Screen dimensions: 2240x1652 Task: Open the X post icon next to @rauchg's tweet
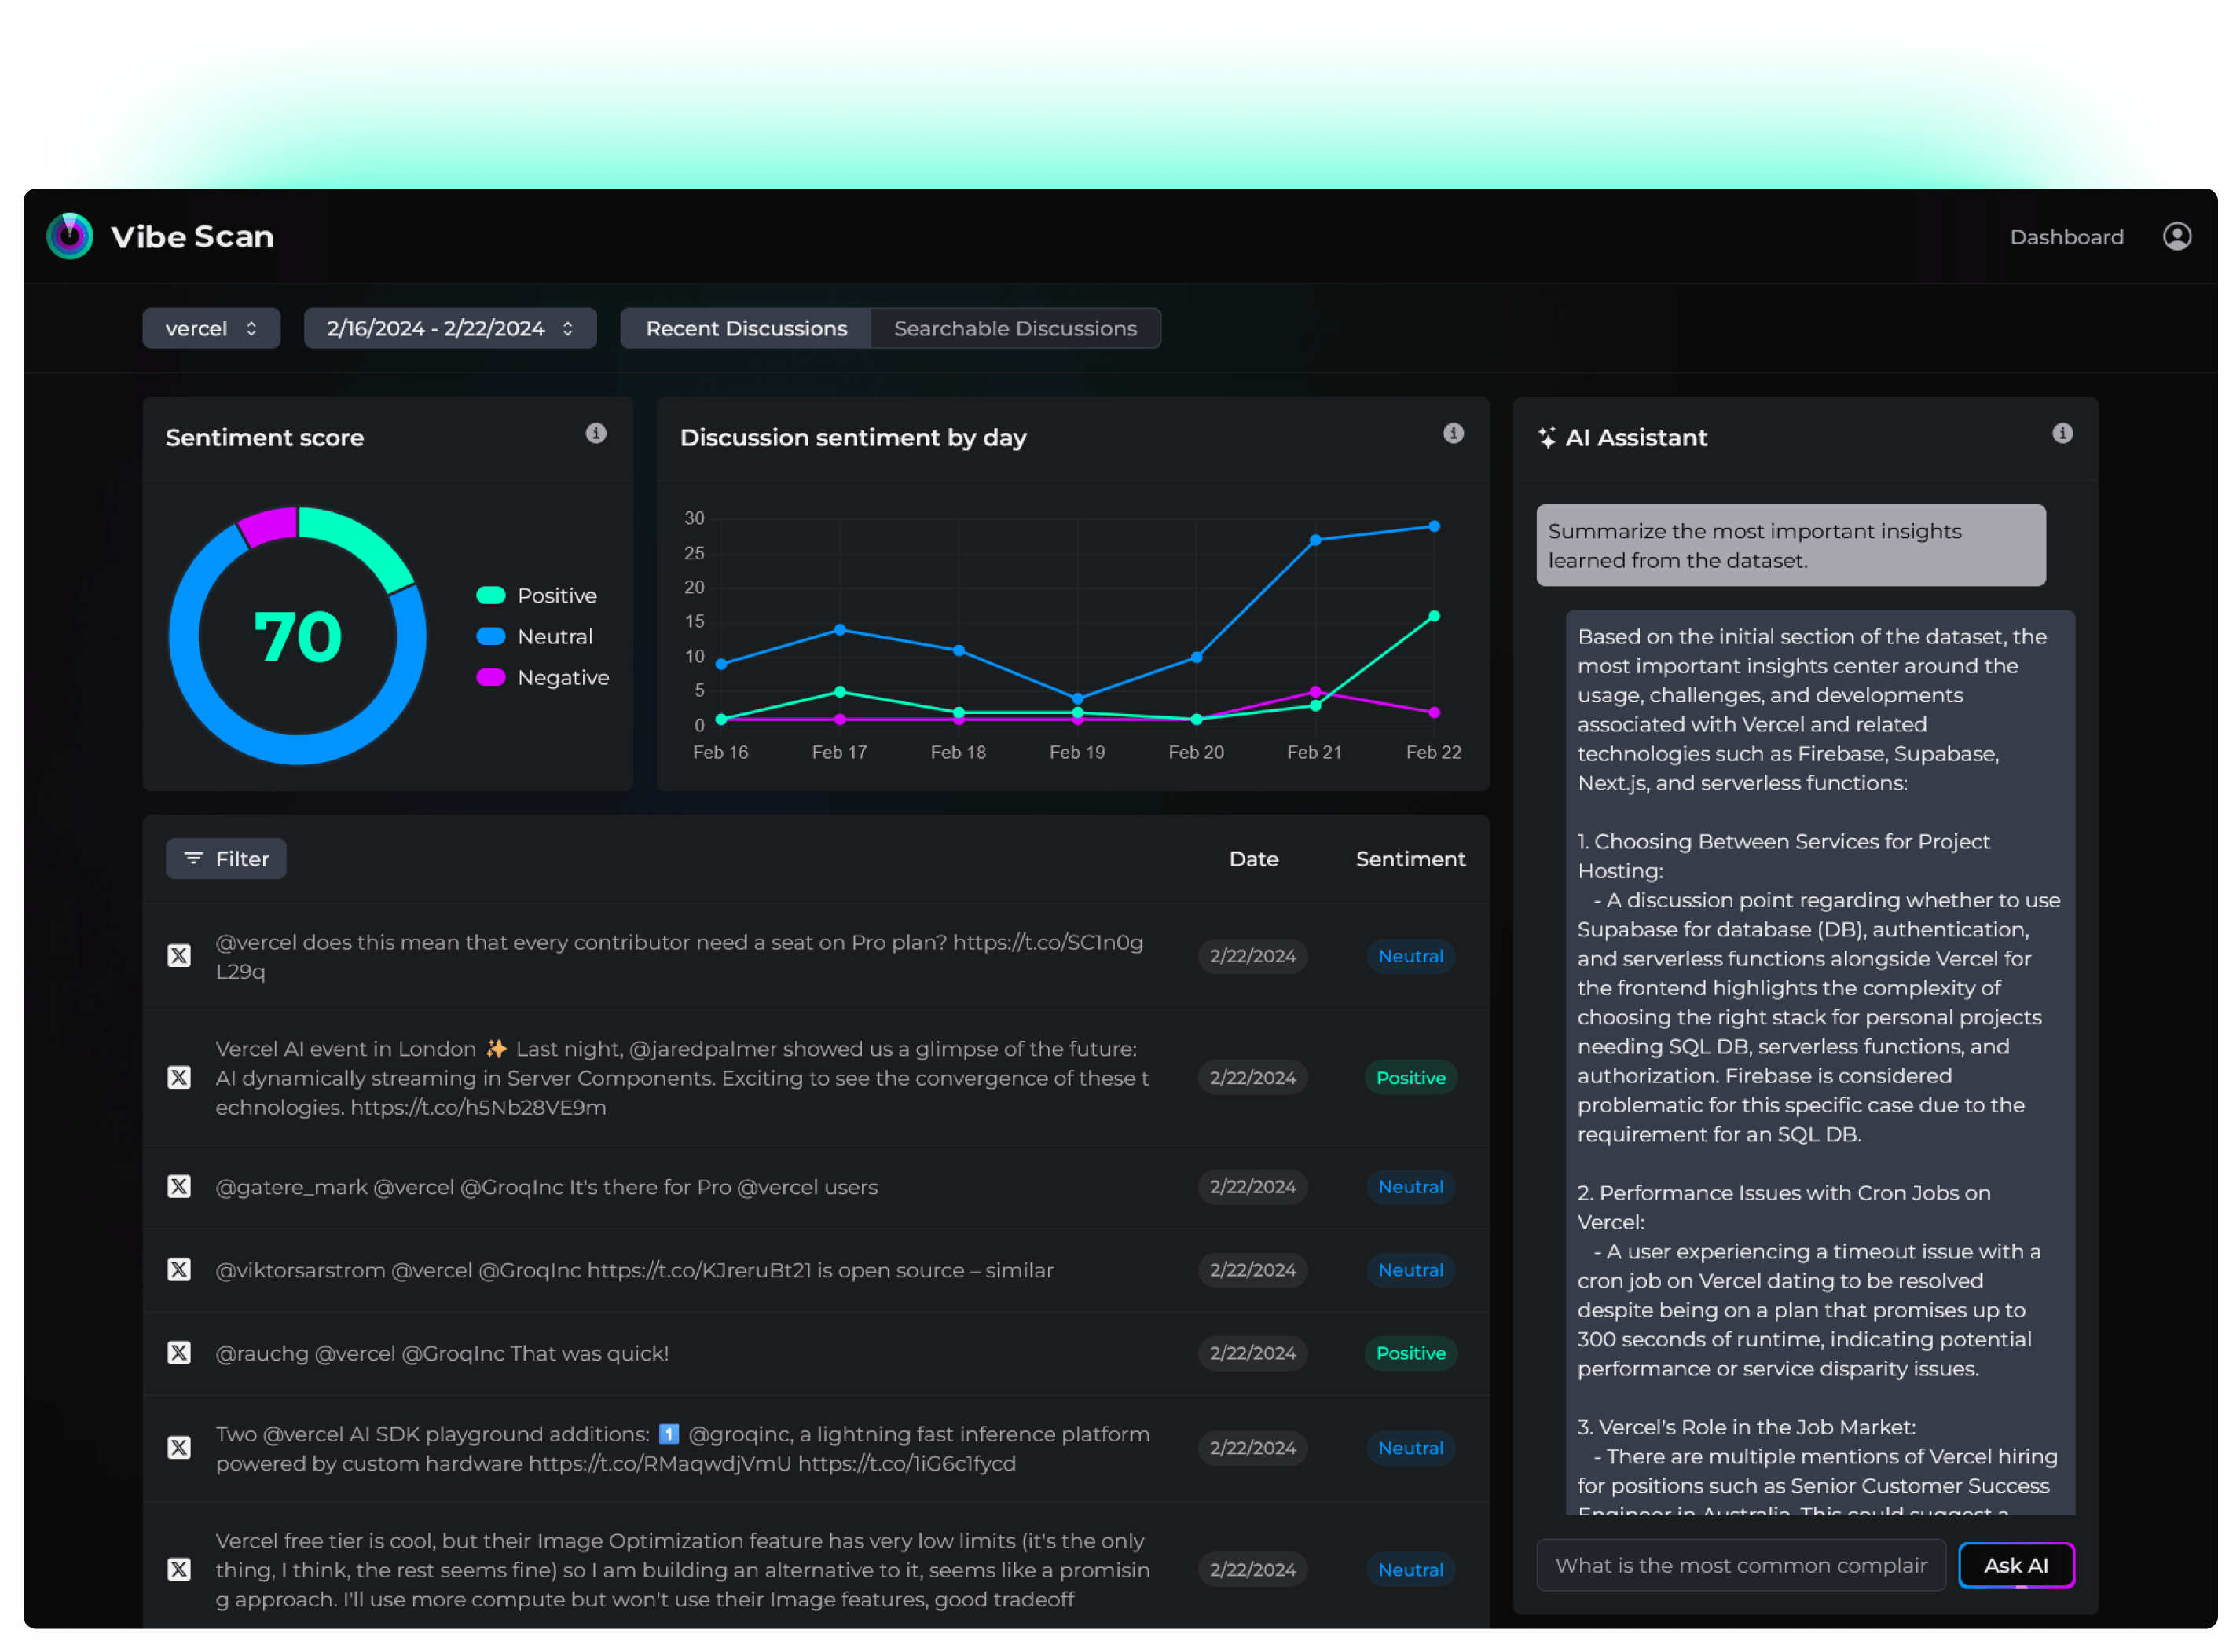pyautogui.click(x=179, y=1353)
